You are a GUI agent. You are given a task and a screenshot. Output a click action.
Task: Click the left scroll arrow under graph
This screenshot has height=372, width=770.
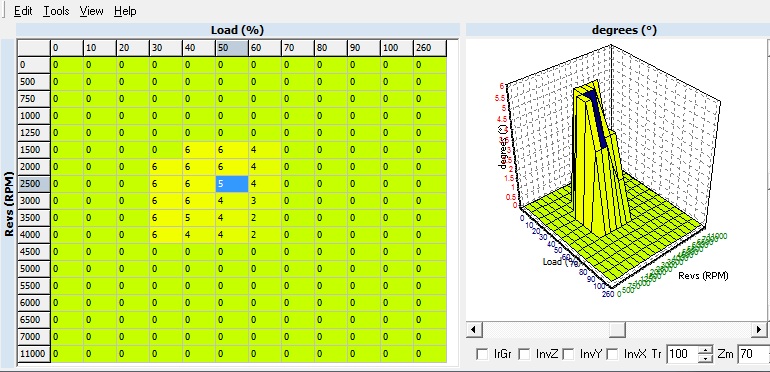point(473,329)
